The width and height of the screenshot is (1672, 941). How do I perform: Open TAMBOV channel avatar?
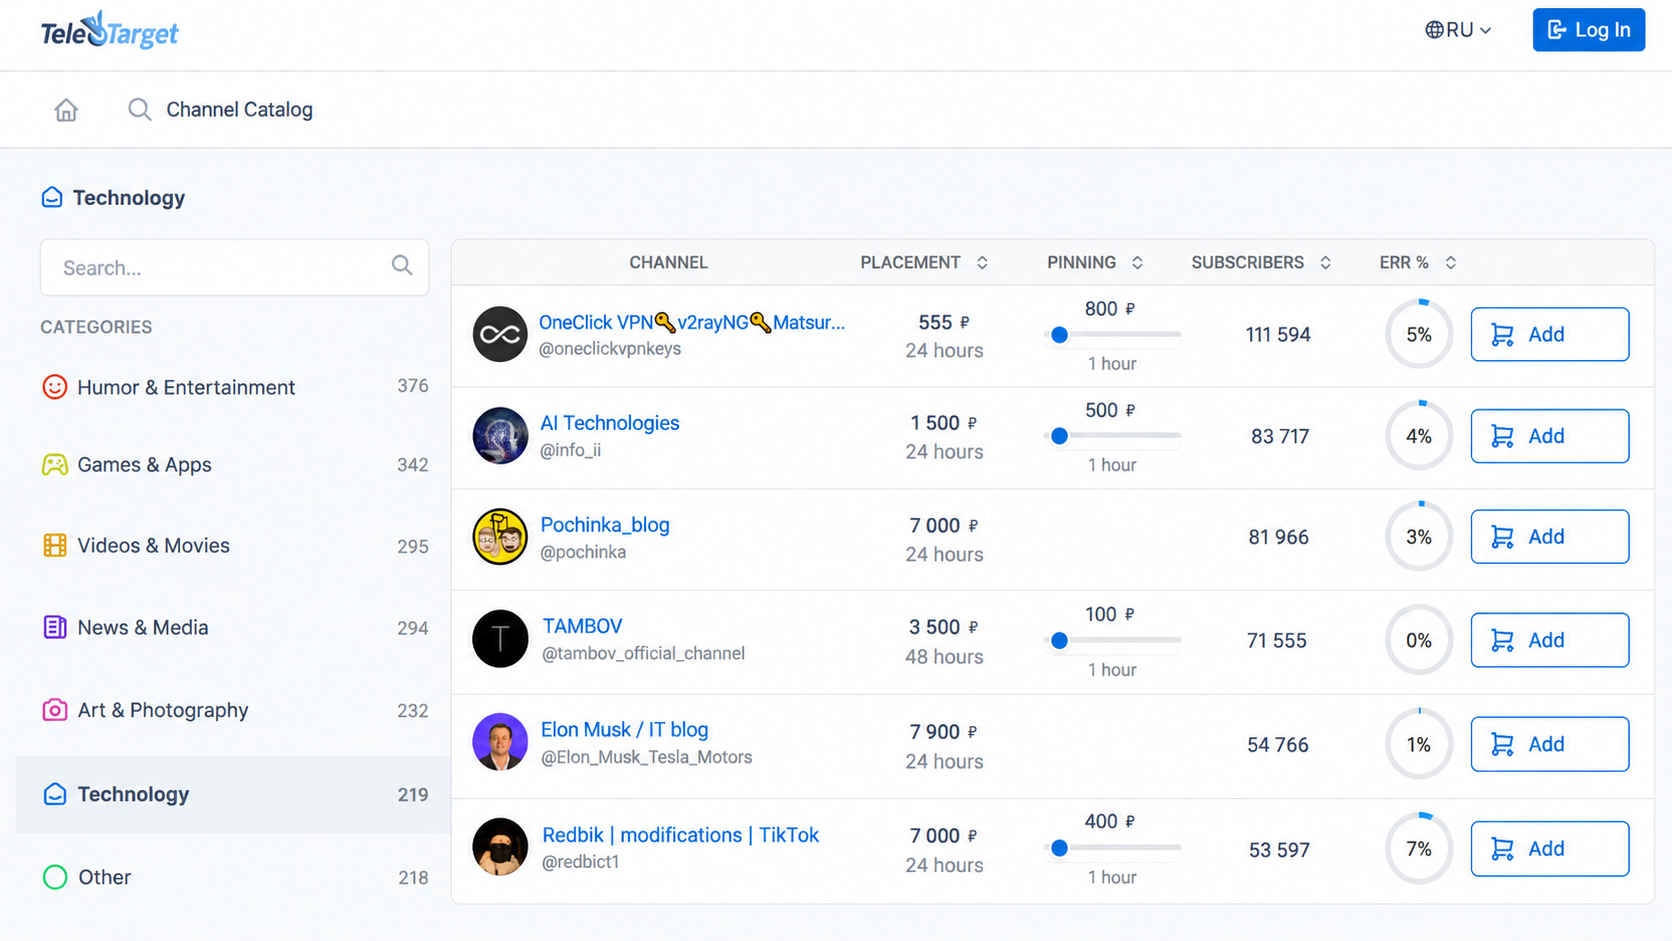tap(500, 639)
